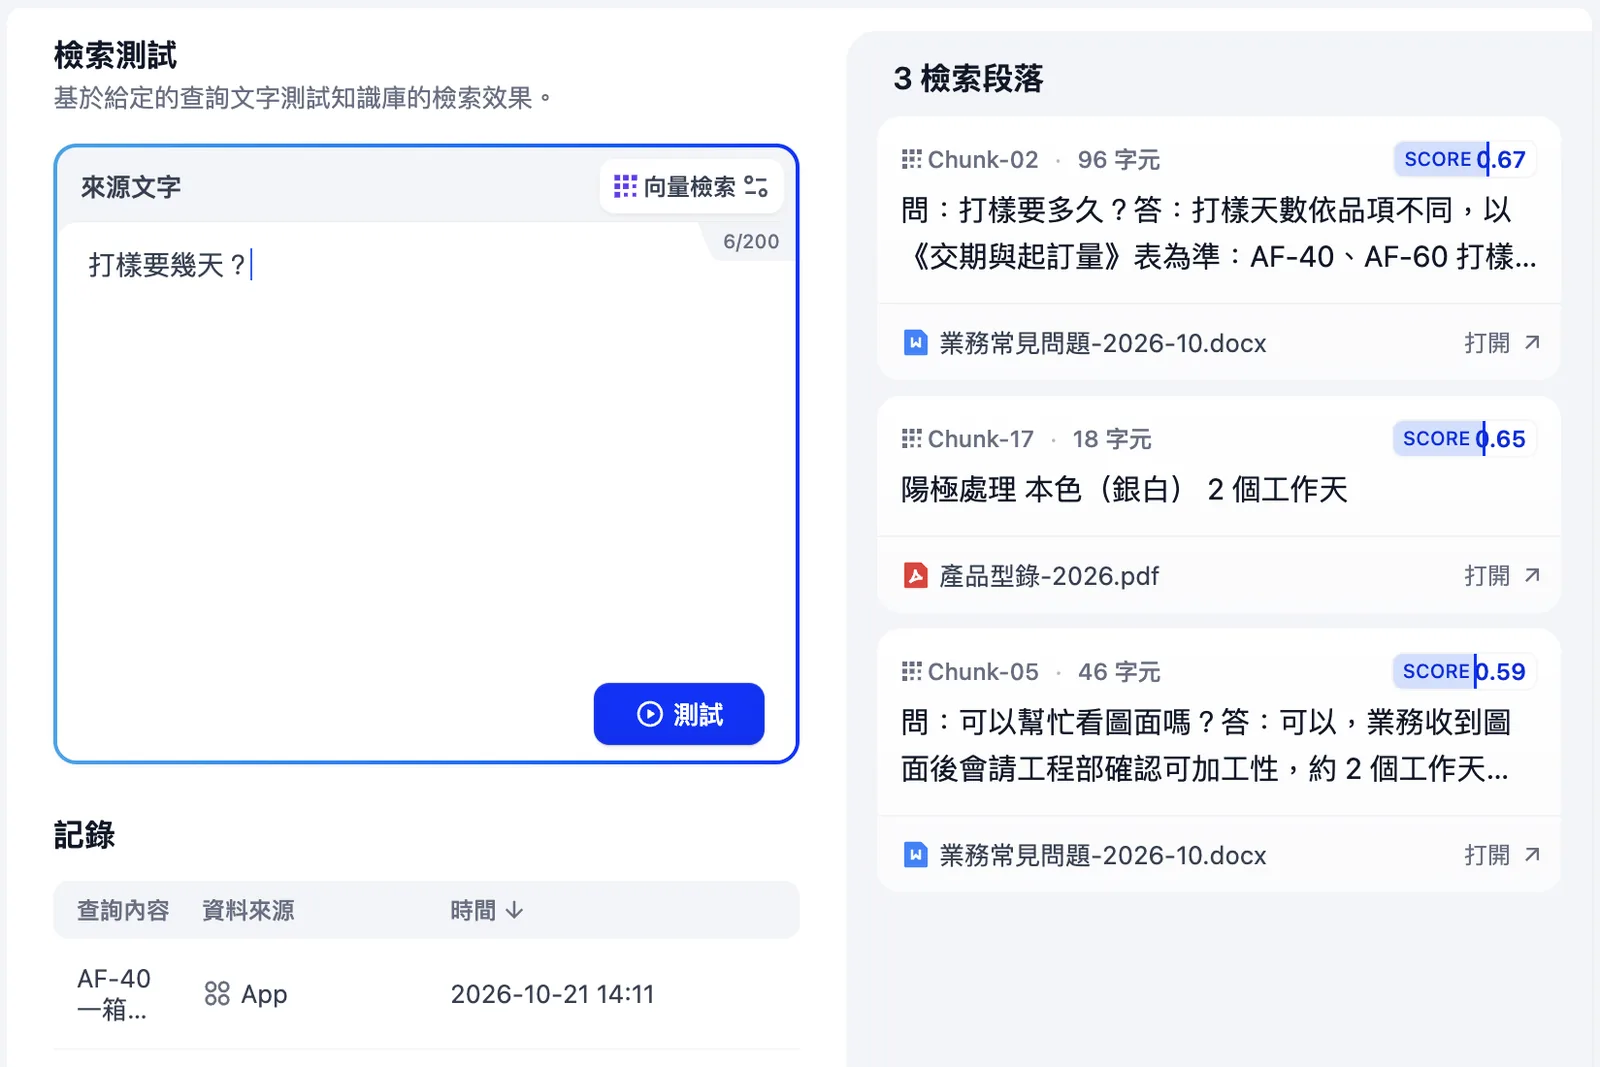Click the 3 檢索段落 heading
This screenshot has height=1067, width=1600.
968,78
